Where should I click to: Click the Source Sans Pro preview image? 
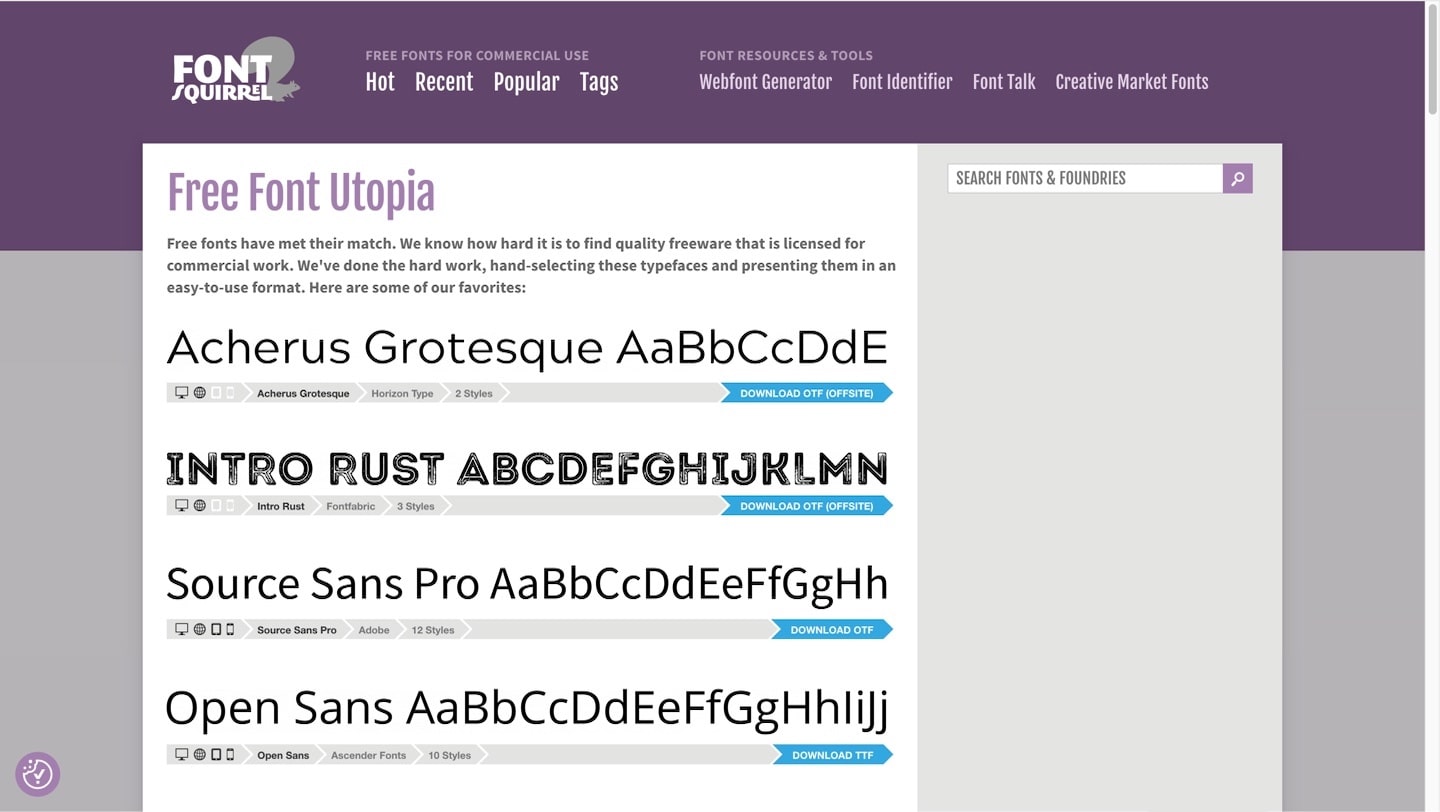[x=527, y=584]
